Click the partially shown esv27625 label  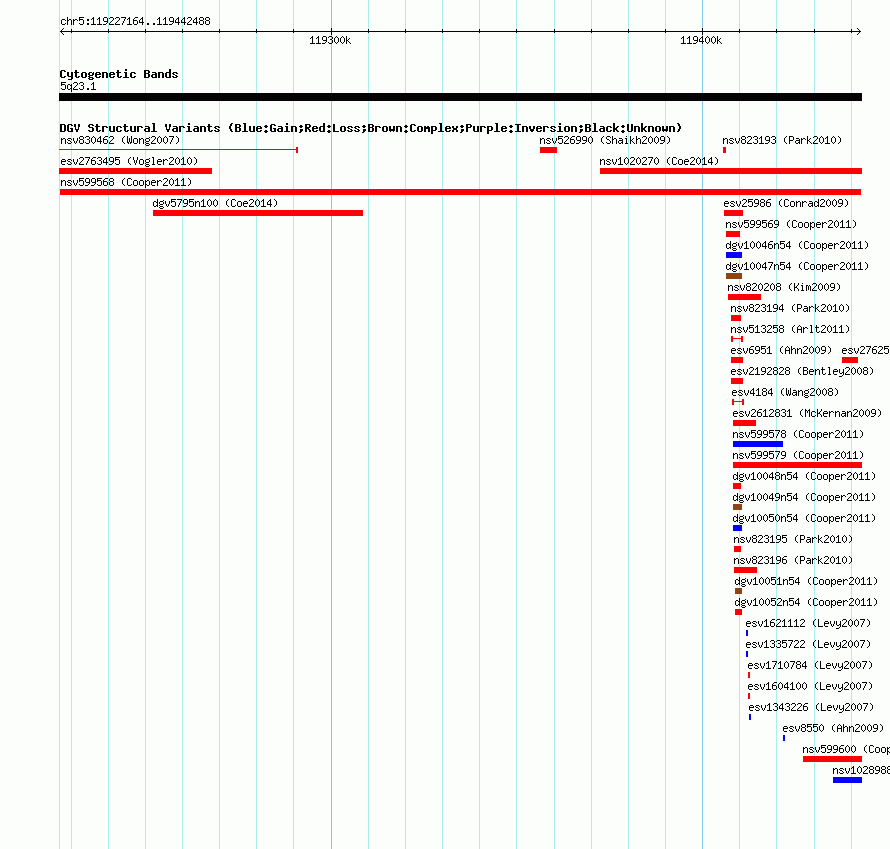pos(865,350)
